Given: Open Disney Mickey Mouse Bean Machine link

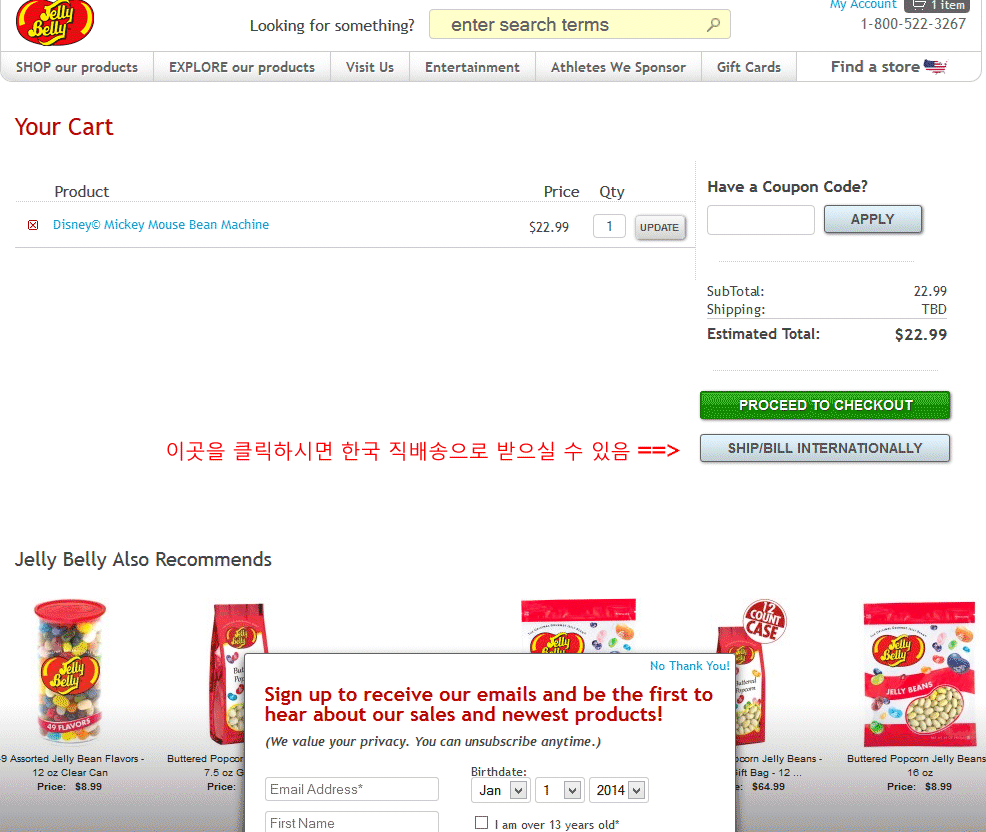Looking at the screenshot, I should pos(161,225).
